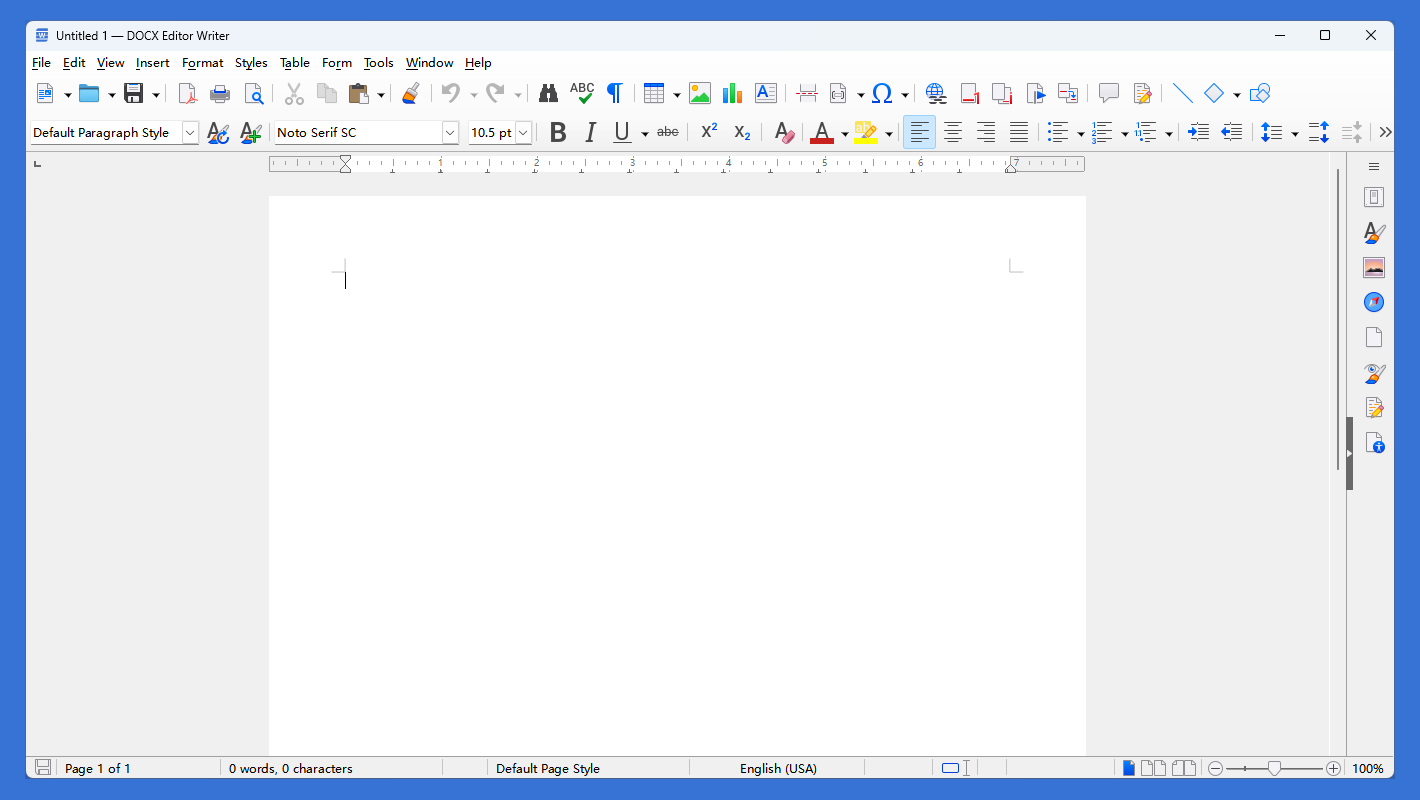
Task: Open the Table menu
Action: 294,63
